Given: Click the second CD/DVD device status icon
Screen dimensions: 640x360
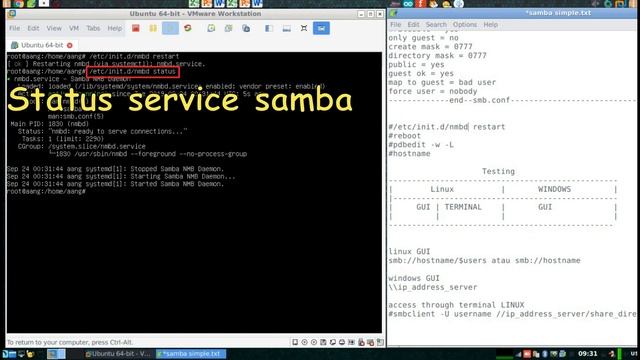Looking at the screenshot, I should click(314, 342).
